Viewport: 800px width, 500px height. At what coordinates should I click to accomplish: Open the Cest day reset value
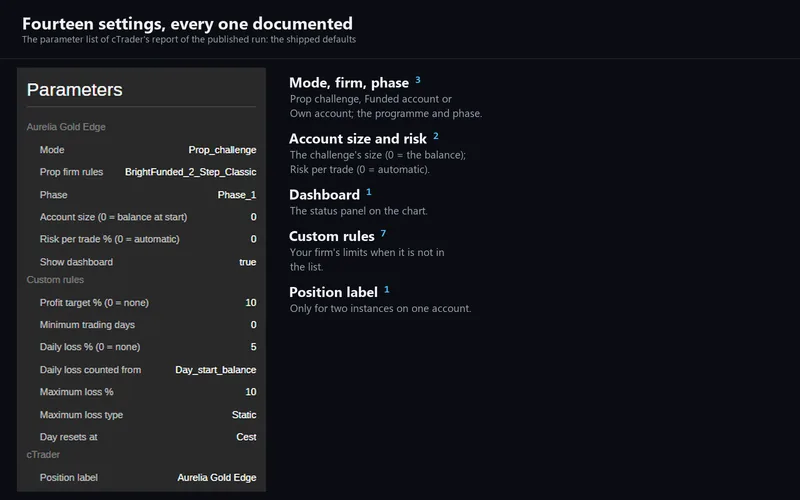[x=246, y=437]
